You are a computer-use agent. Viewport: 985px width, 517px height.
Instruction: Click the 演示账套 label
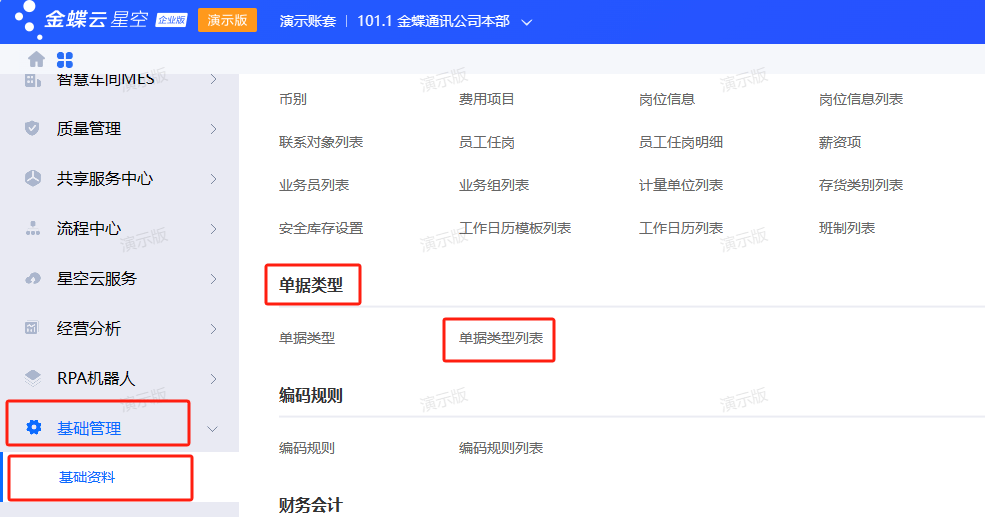tap(308, 21)
